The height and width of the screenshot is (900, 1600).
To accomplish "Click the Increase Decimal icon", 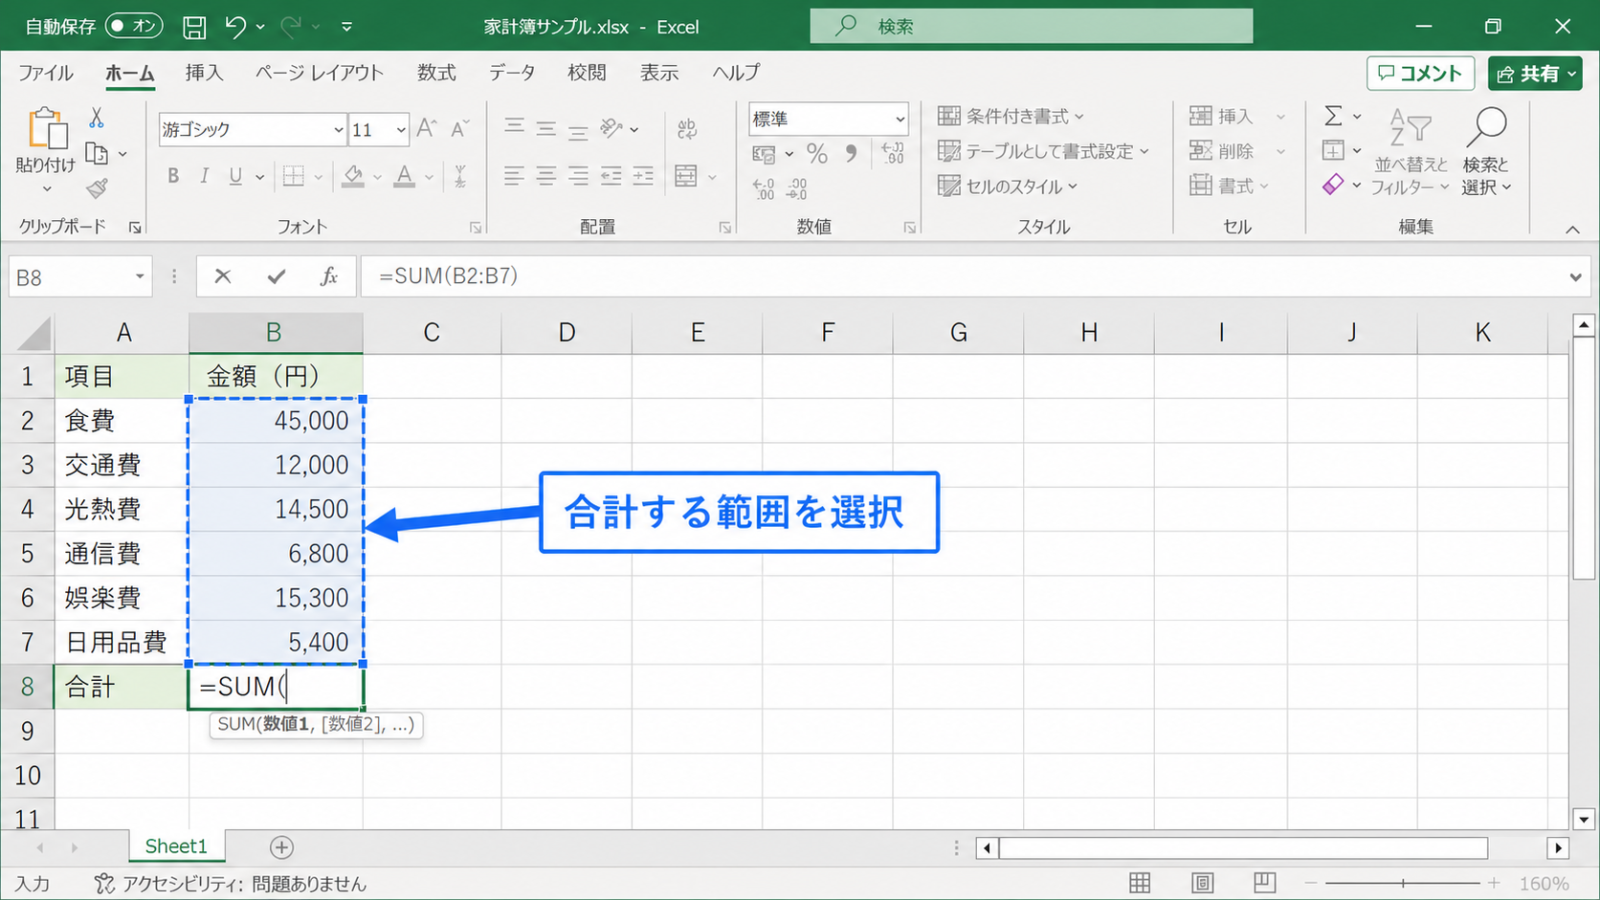I will pyautogui.click(x=764, y=188).
